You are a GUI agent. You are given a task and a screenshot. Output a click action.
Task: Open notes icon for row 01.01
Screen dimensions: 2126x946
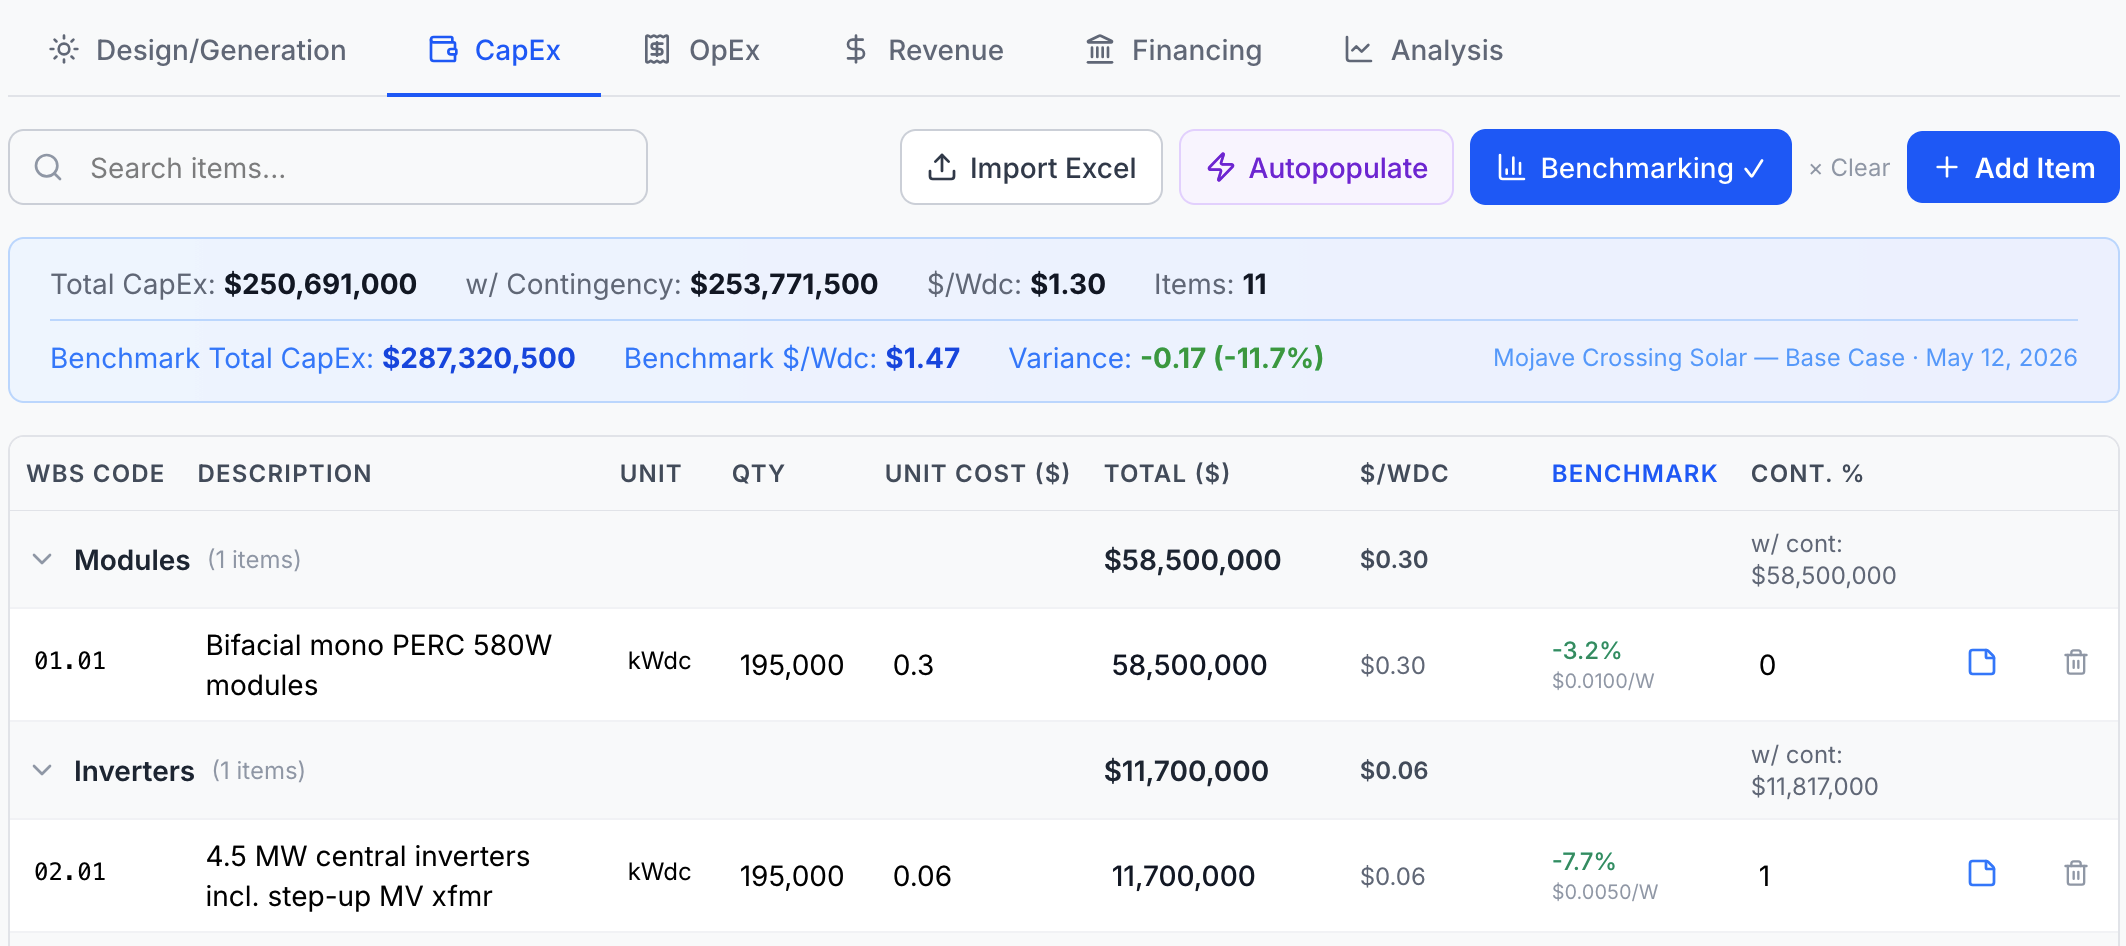[x=1982, y=662]
